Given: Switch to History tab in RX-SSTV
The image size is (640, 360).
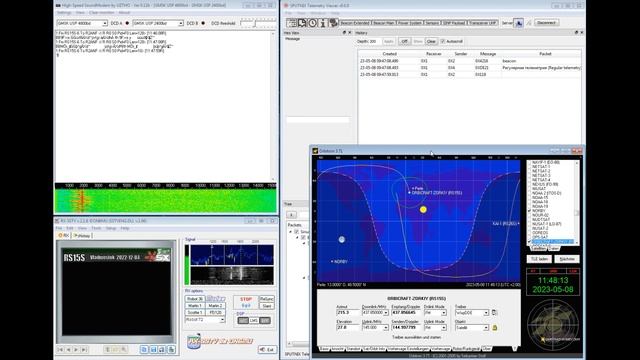Looking at the screenshot, I should coord(82,236).
